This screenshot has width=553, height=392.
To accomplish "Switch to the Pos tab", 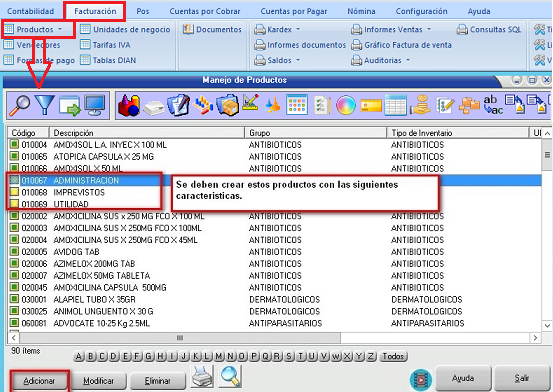I will point(142,11).
